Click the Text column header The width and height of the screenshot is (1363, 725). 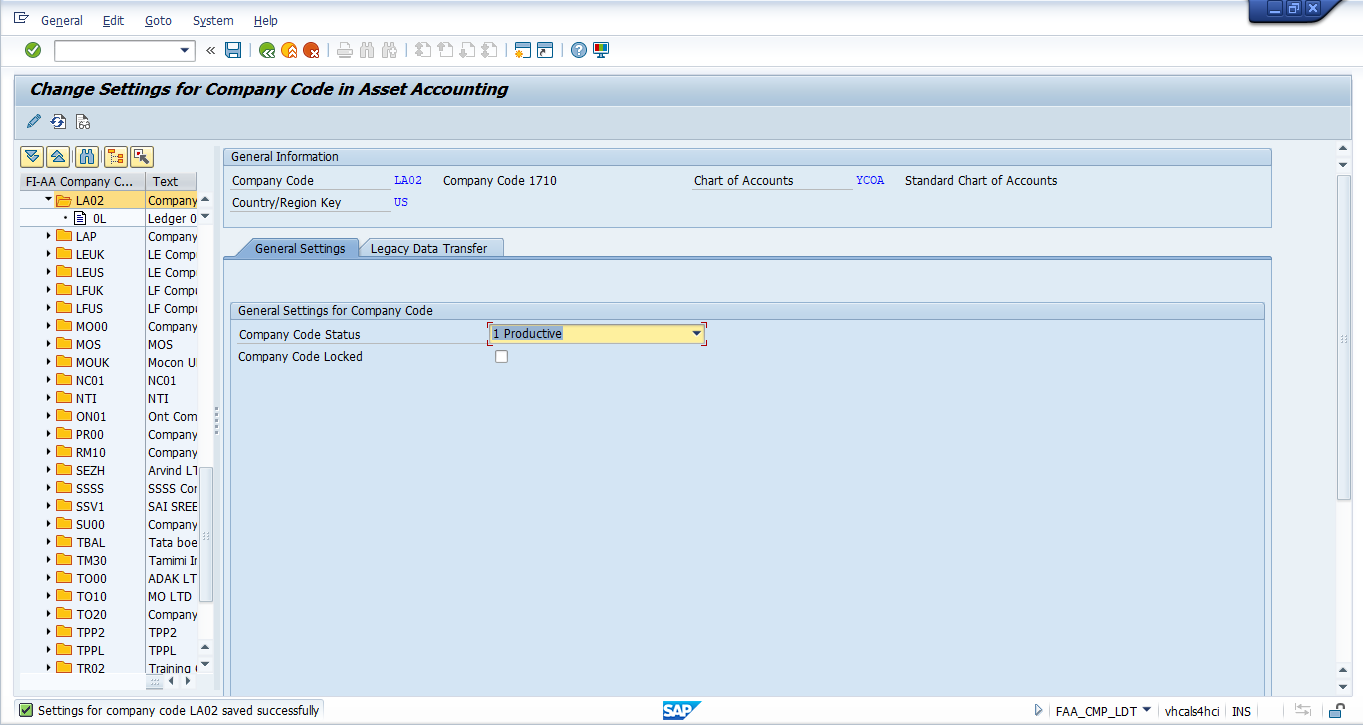[x=172, y=181]
